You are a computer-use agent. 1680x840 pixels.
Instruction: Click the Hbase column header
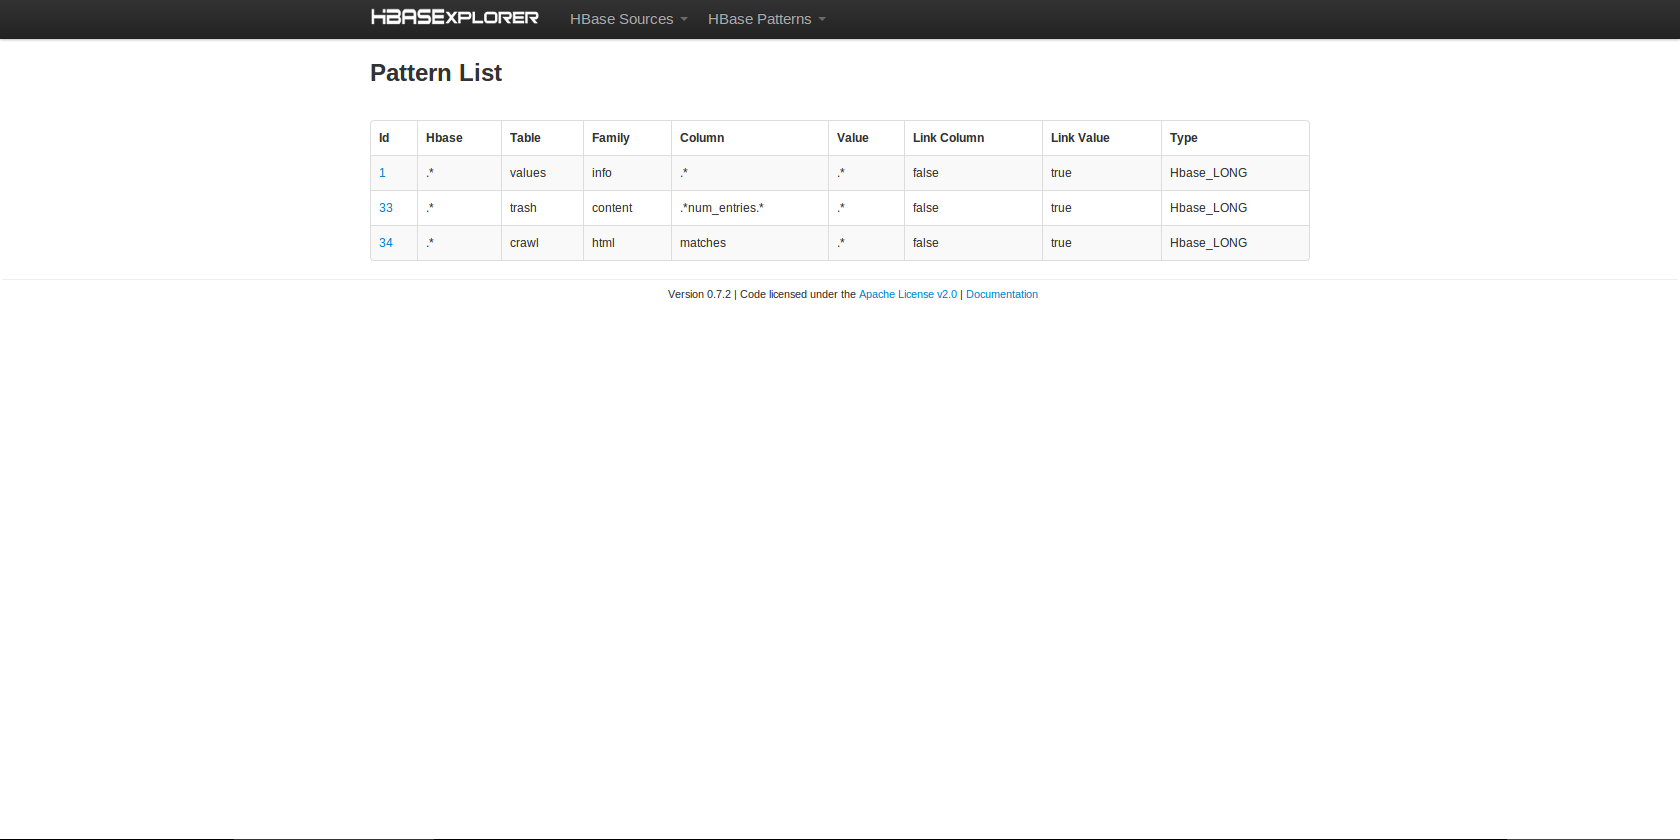[x=444, y=138]
